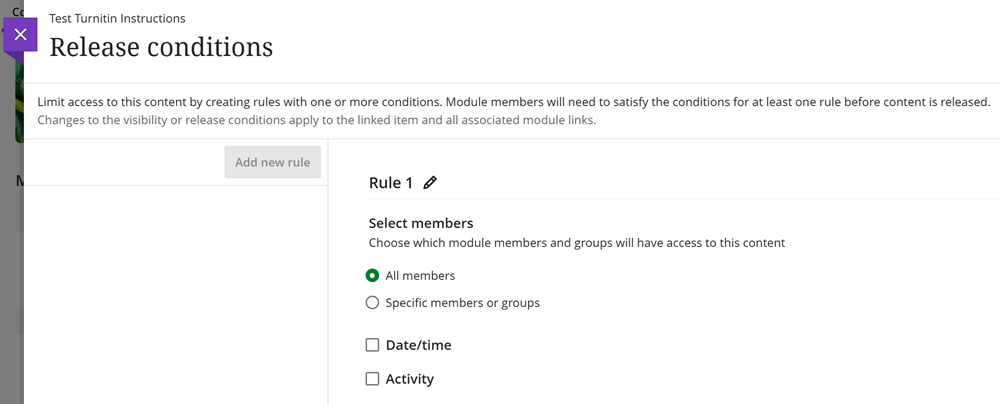Click the Activity condition label

coord(409,379)
